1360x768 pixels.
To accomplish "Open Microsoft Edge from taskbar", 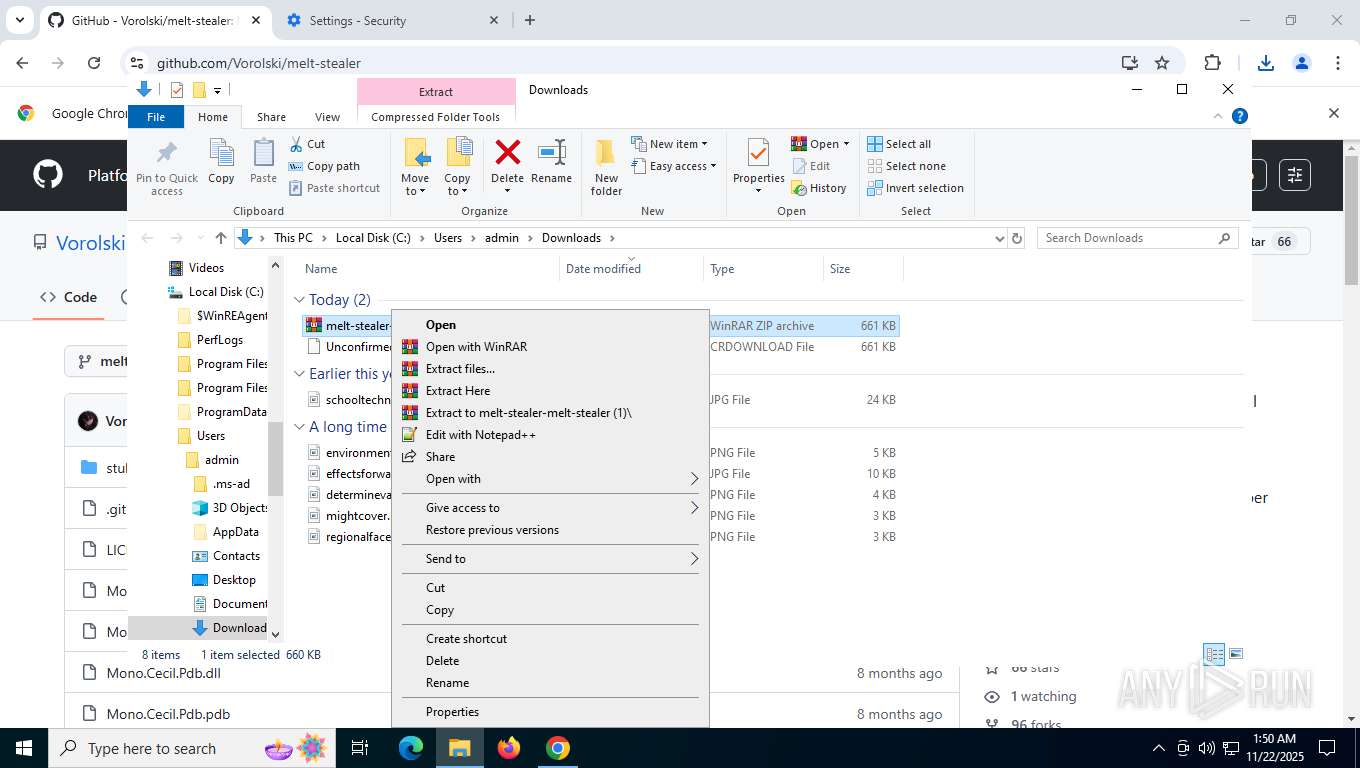I will (x=411, y=748).
